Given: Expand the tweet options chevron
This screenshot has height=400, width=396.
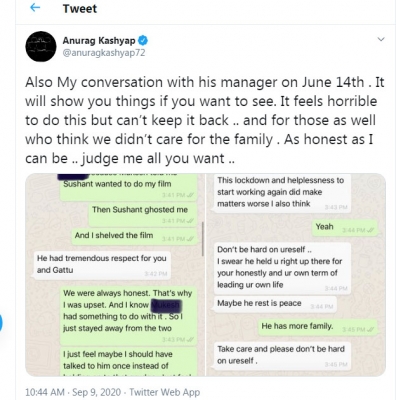Looking at the screenshot, I should coord(381,39).
